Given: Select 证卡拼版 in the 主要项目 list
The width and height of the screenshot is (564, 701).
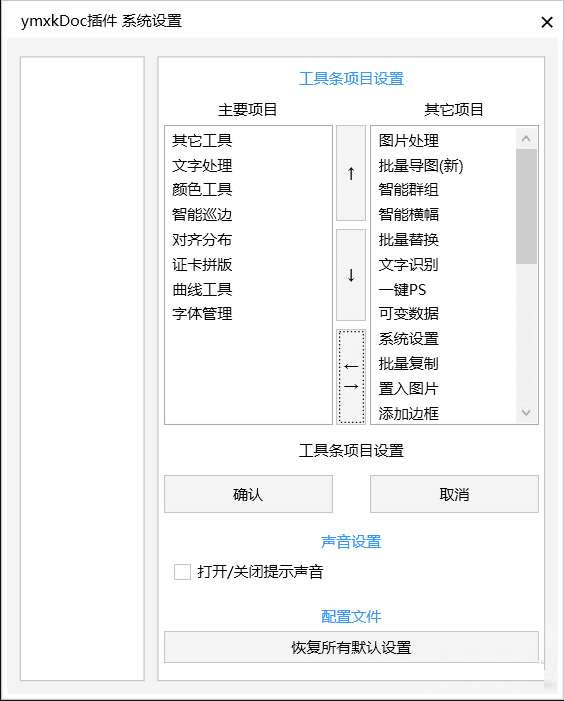Looking at the screenshot, I should coord(202,265).
